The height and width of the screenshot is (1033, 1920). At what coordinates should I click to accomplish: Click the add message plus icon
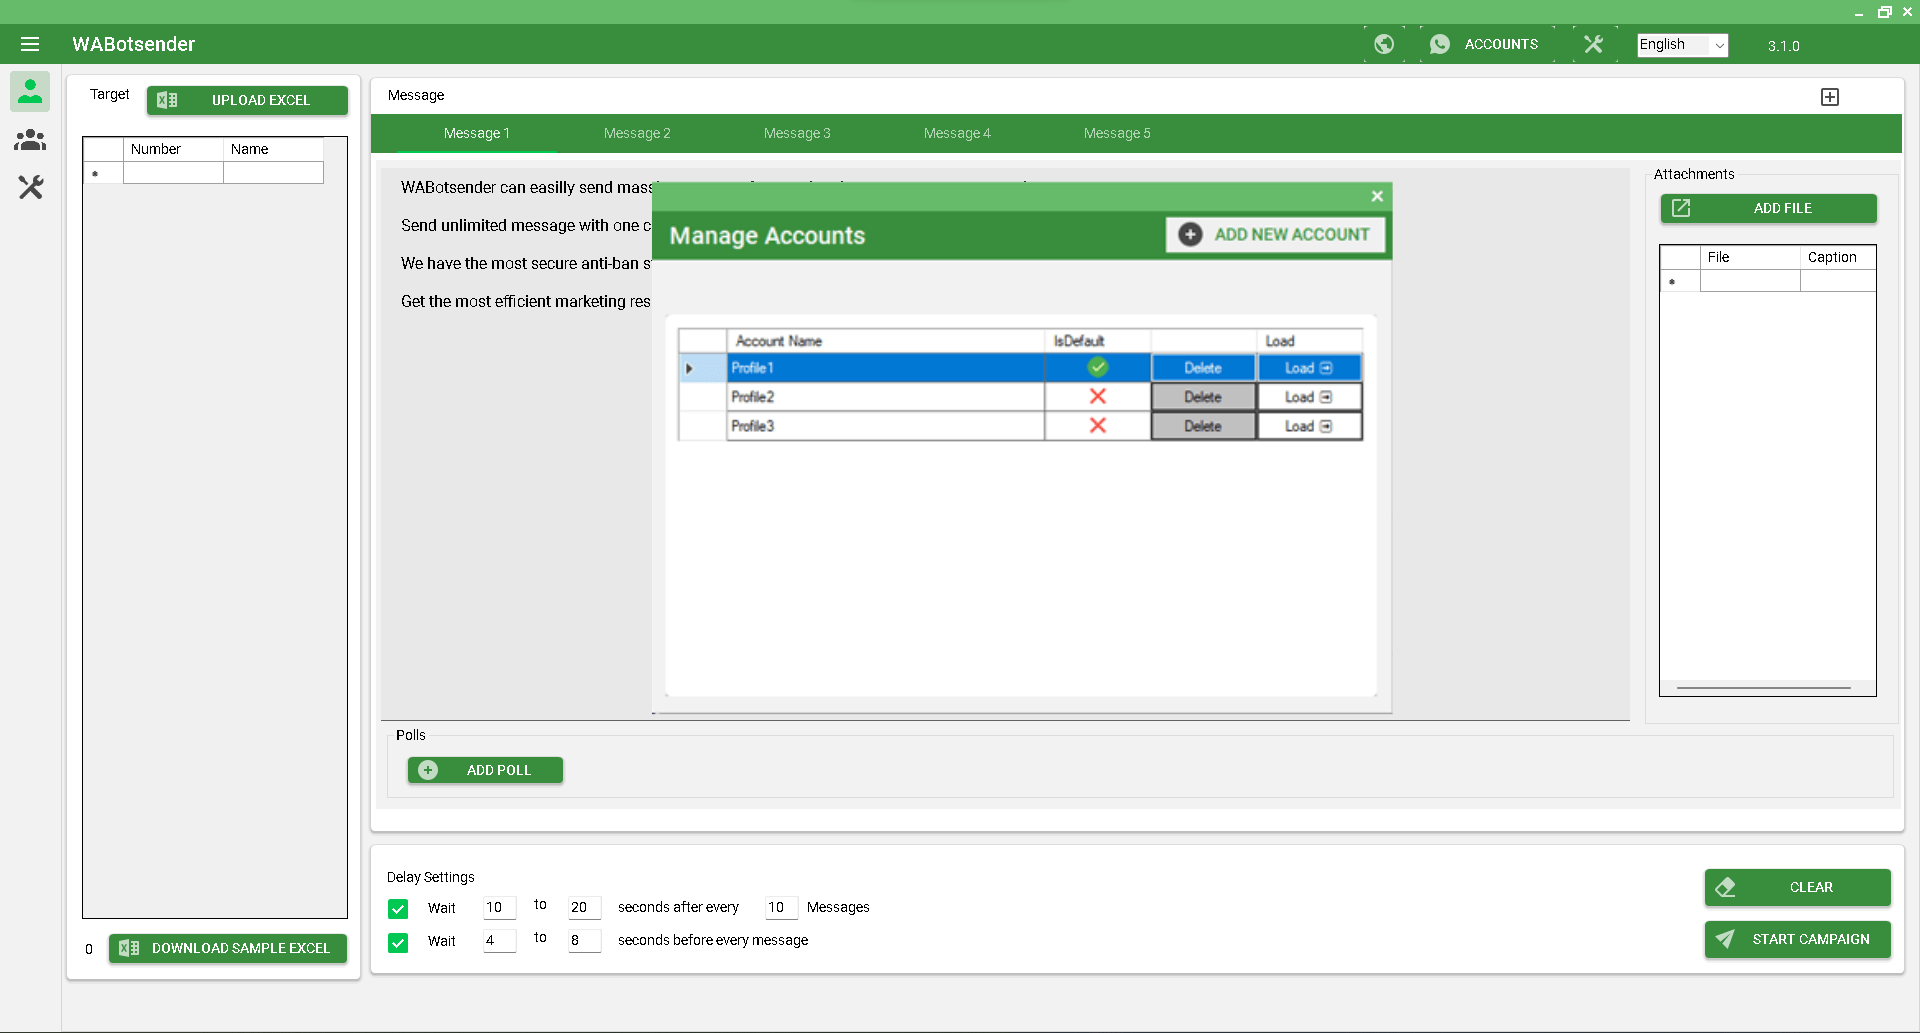tap(1829, 97)
